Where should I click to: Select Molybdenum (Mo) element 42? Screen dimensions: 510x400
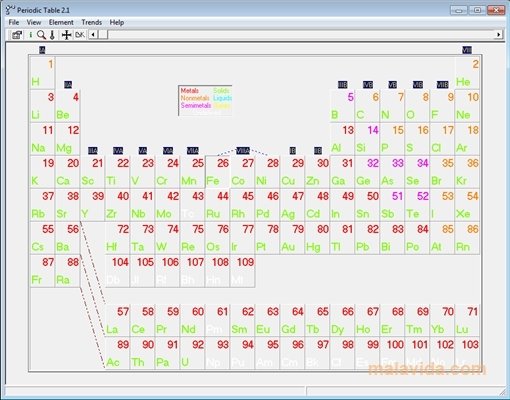coord(167,205)
